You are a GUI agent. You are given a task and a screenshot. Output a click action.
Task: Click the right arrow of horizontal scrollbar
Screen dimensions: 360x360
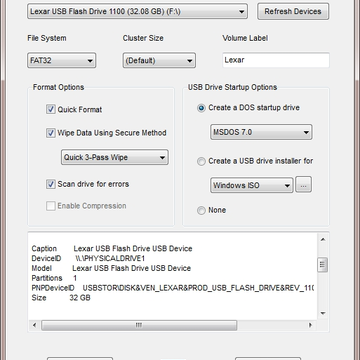311,325
